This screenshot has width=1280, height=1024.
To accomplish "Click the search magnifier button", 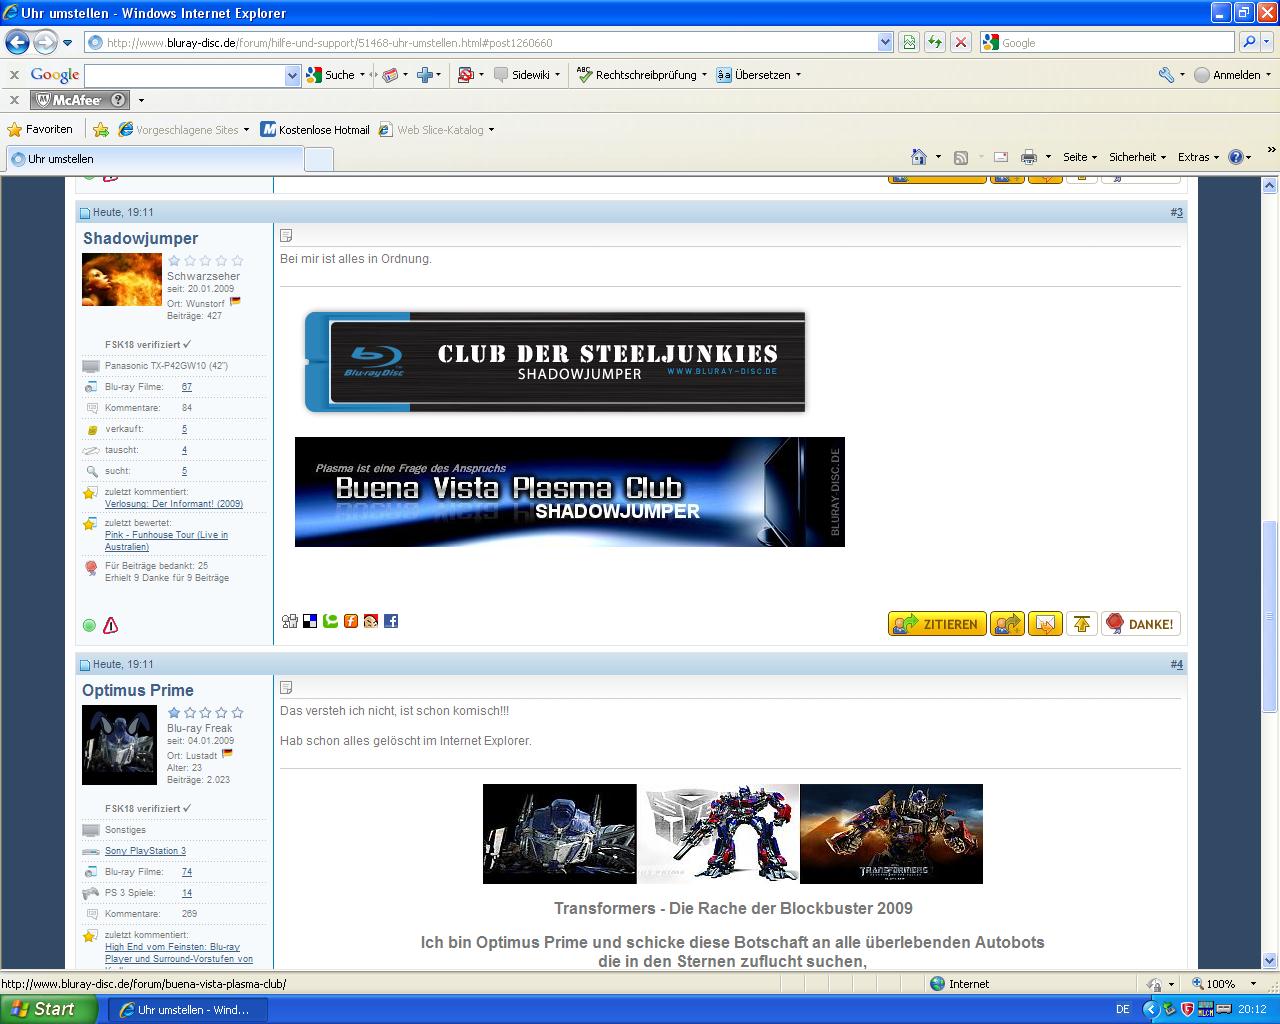I will [x=1248, y=42].
